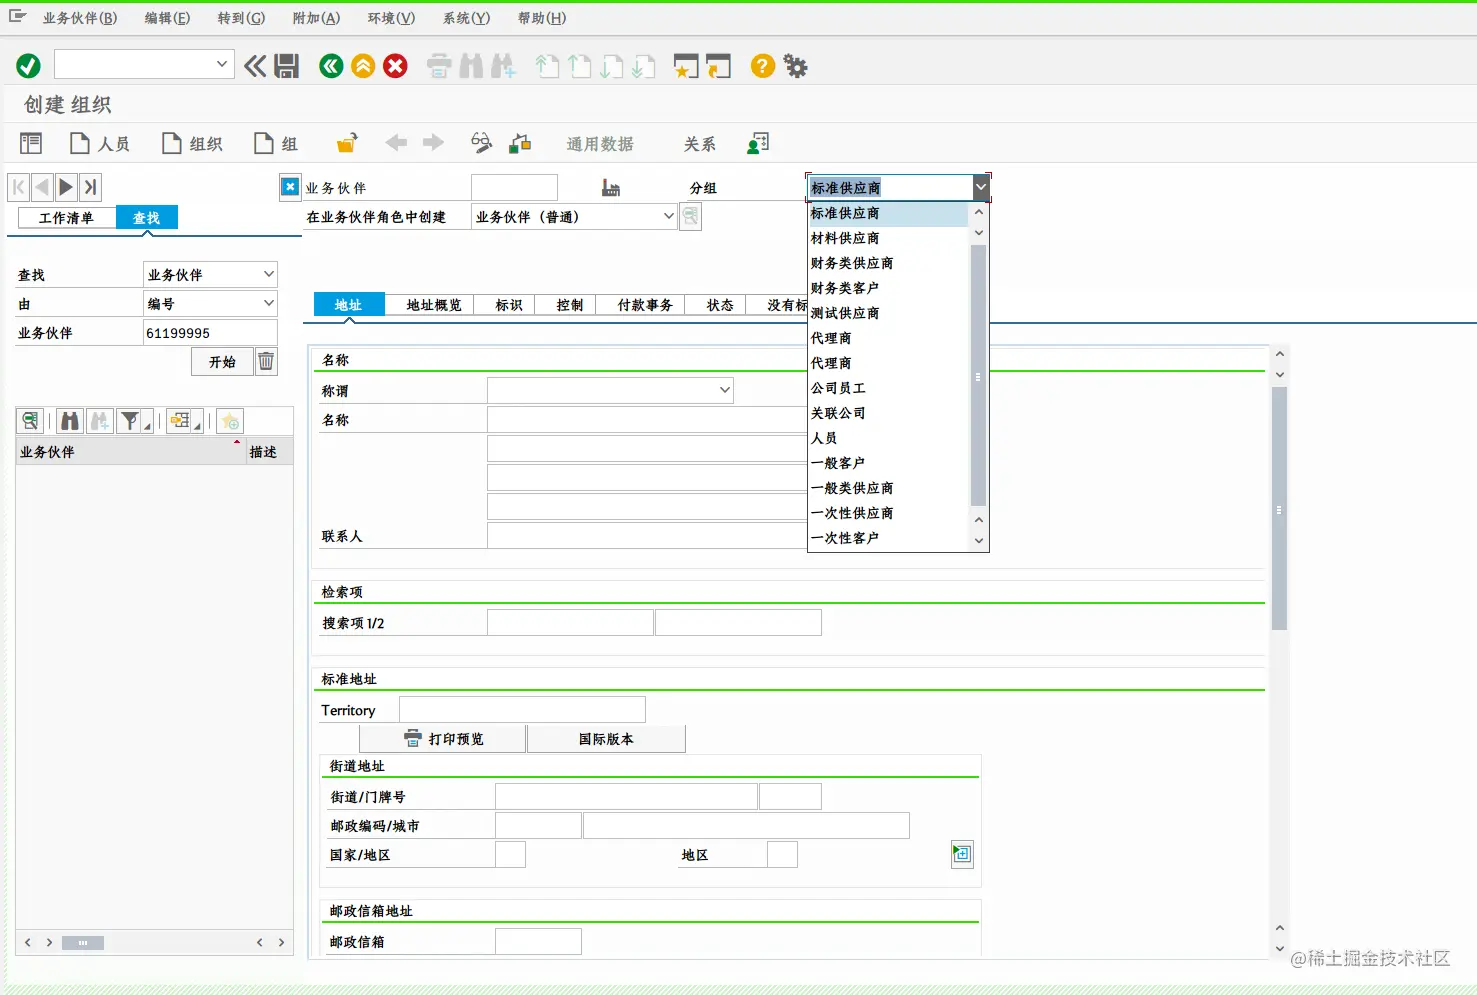
Task: Open the Customize Local Layout gear icon
Action: point(795,66)
